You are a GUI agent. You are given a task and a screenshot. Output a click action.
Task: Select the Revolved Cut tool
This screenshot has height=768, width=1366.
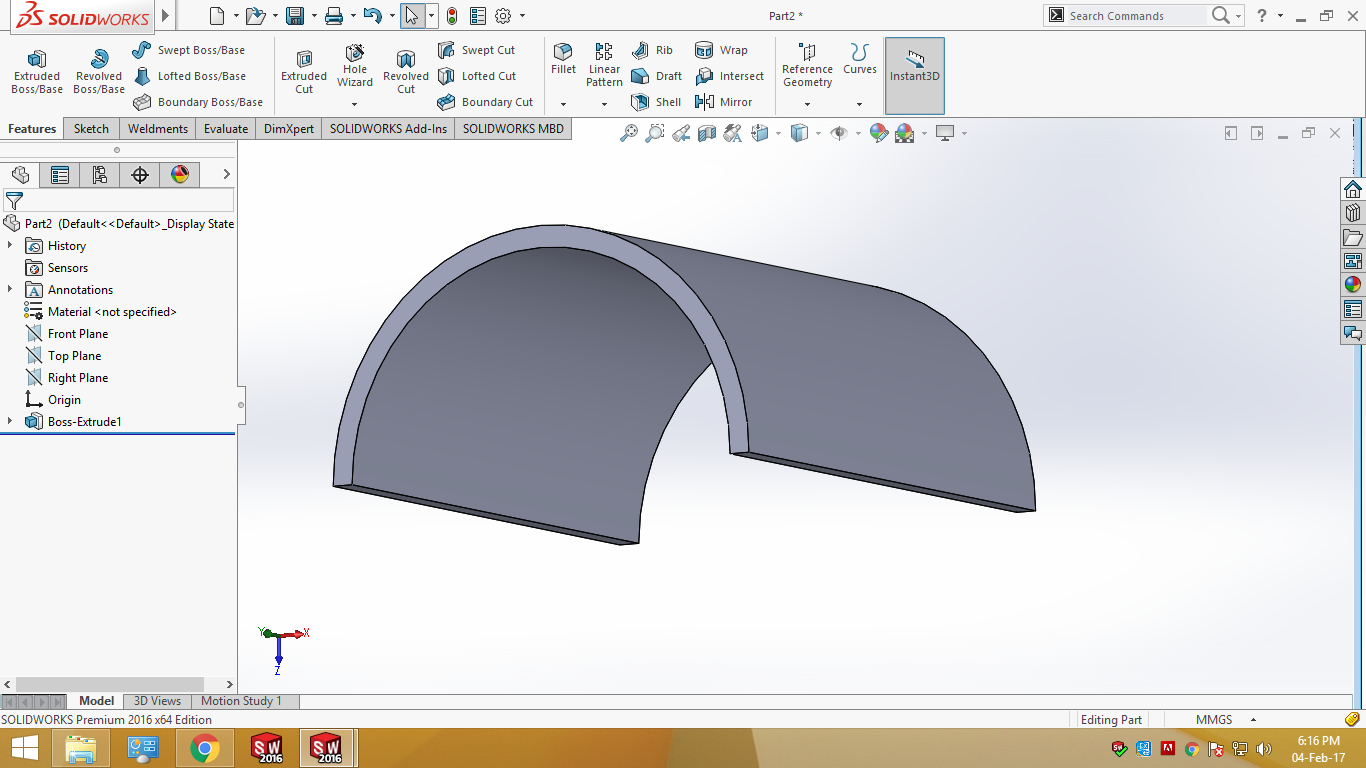406,72
